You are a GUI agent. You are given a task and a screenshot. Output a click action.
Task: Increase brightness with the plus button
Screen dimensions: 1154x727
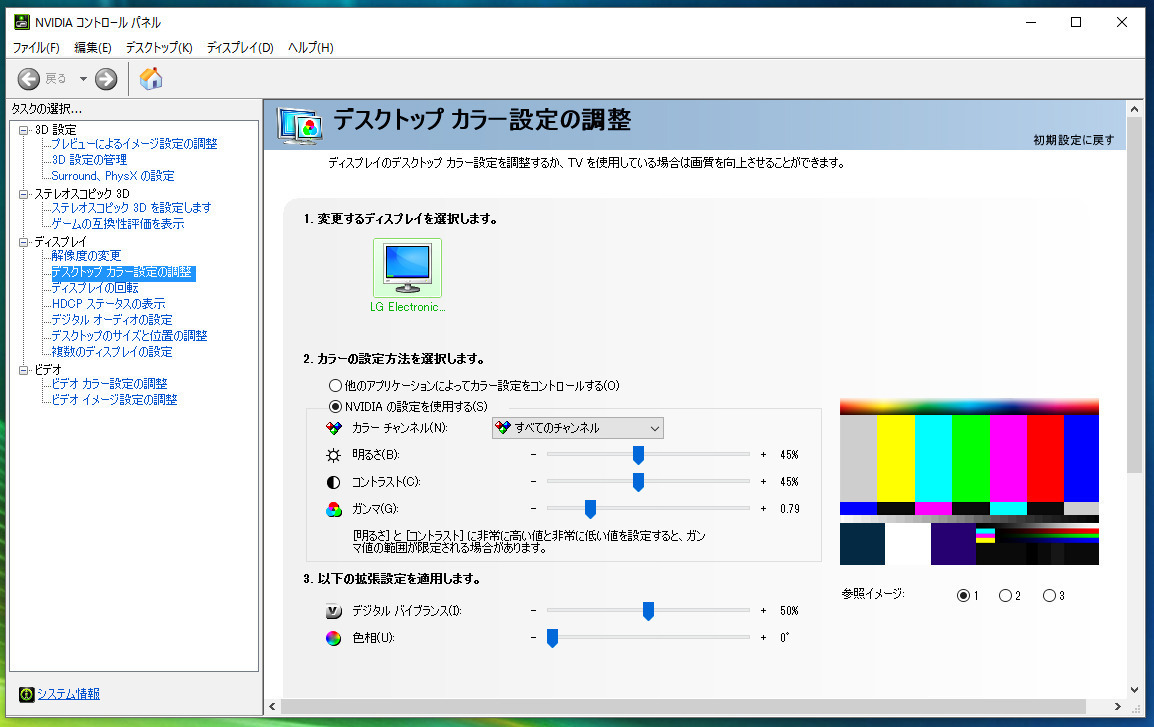point(763,455)
